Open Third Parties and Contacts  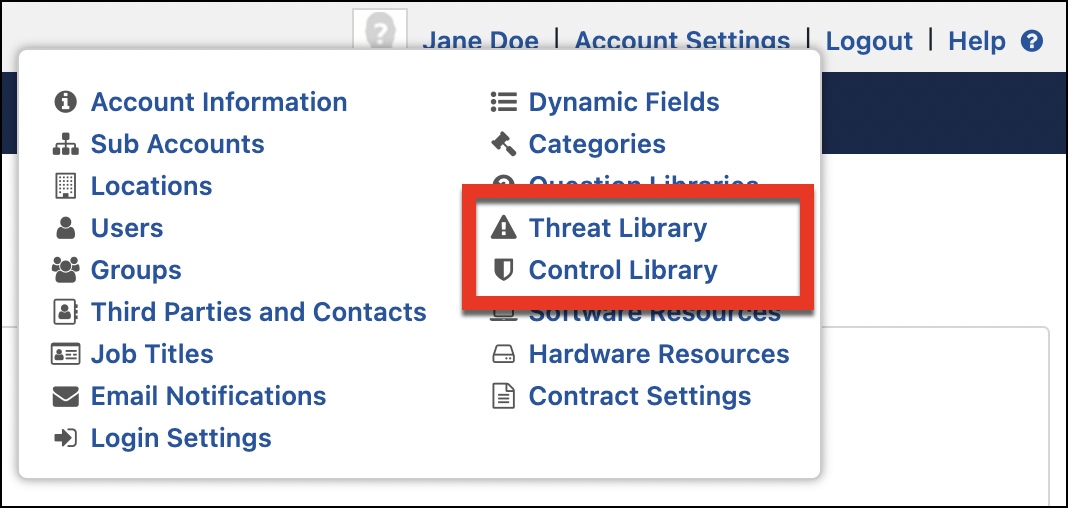point(258,312)
